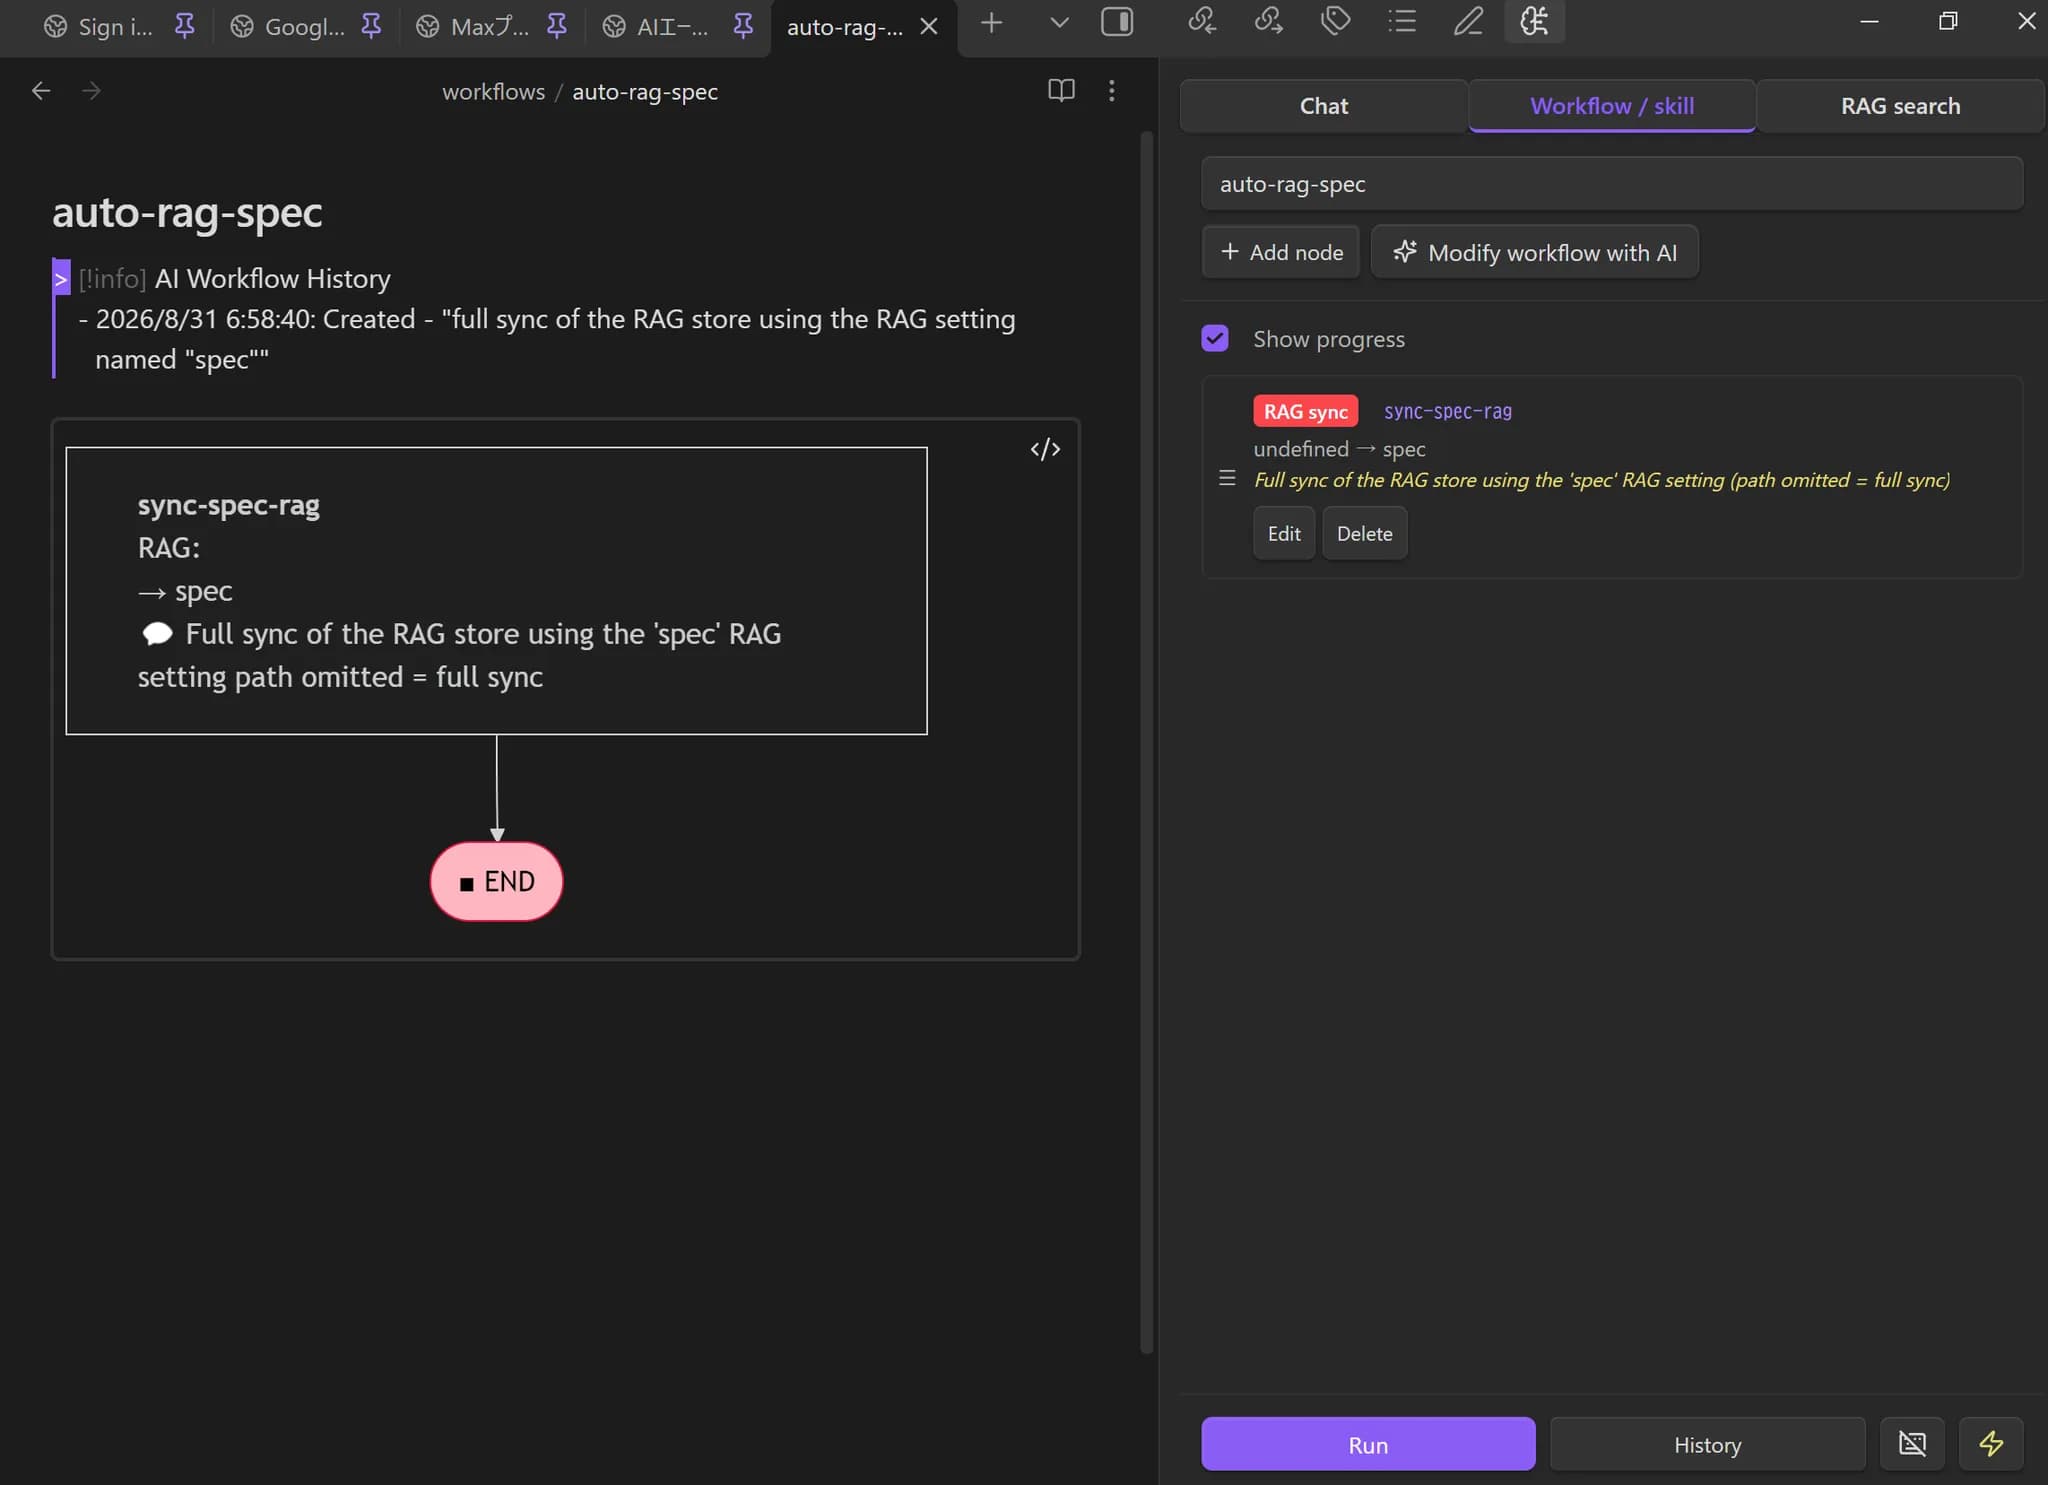
Task: Open the outline list icon
Action: (x=1402, y=21)
